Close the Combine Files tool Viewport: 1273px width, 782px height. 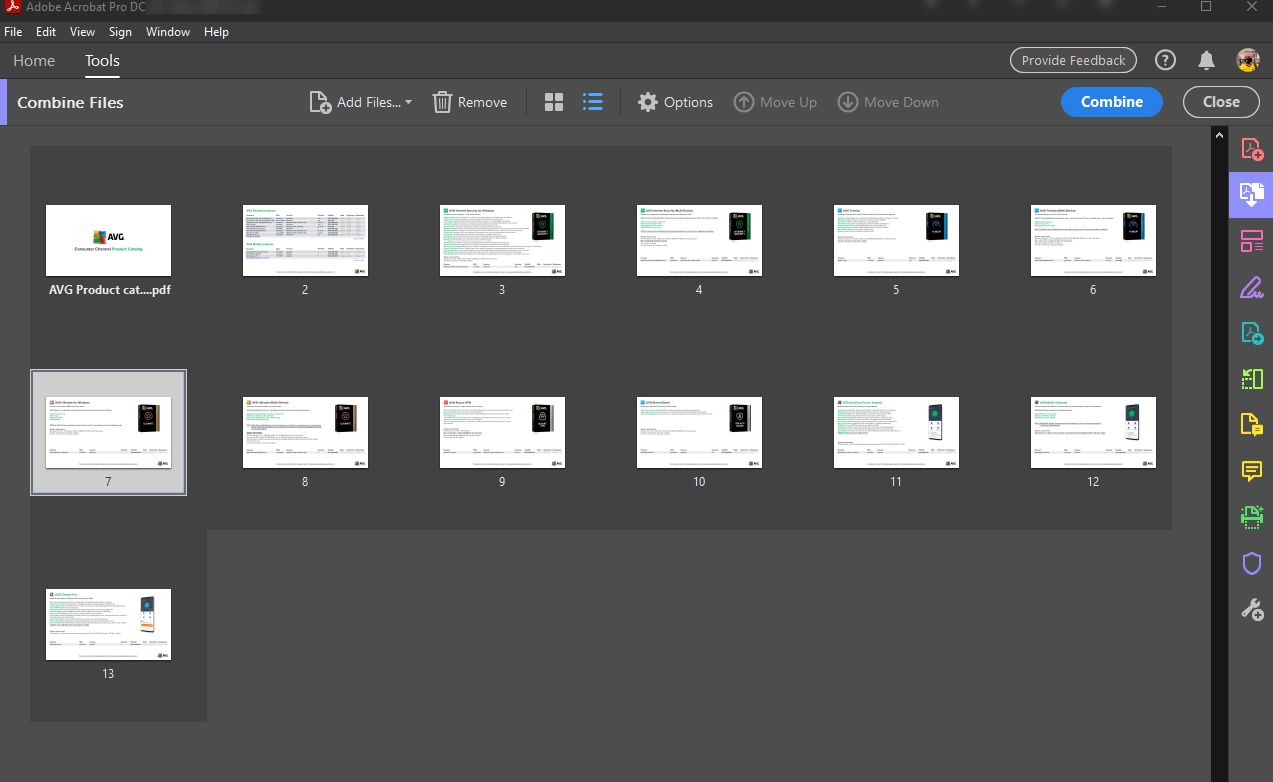pos(1221,102)
